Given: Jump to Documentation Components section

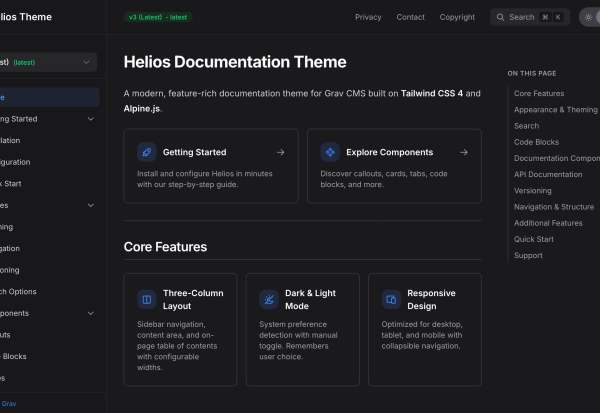Looking at the screenshot, I should pyautogui.click(x=557, y=158).
